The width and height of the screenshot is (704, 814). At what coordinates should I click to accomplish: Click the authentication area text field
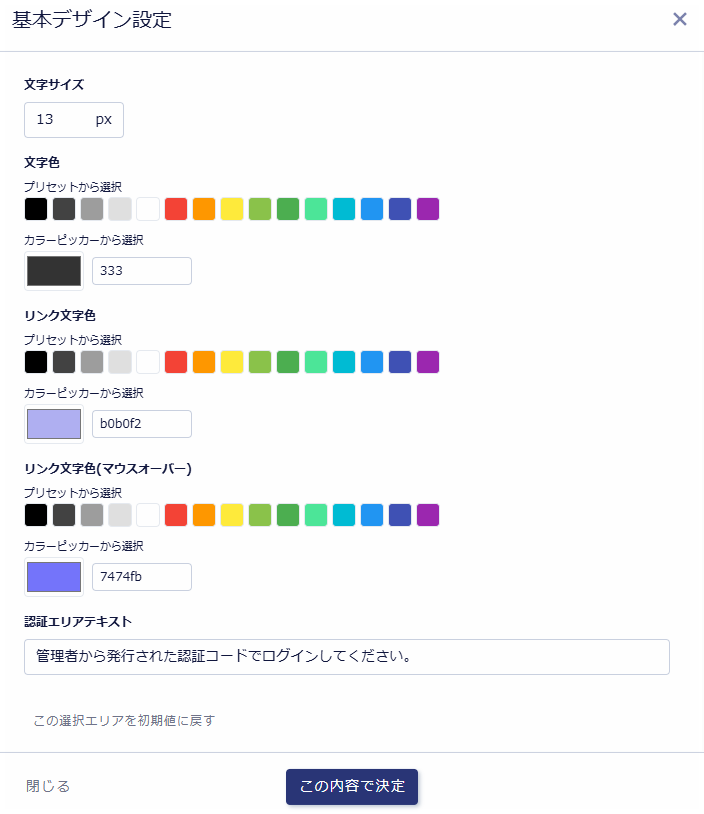346,657
